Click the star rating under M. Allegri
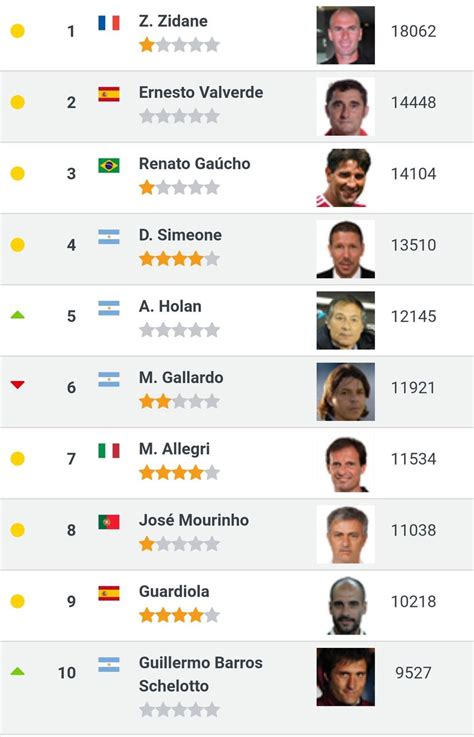The height and width of the screenshot is (737, 474). [x=179, y=472]
